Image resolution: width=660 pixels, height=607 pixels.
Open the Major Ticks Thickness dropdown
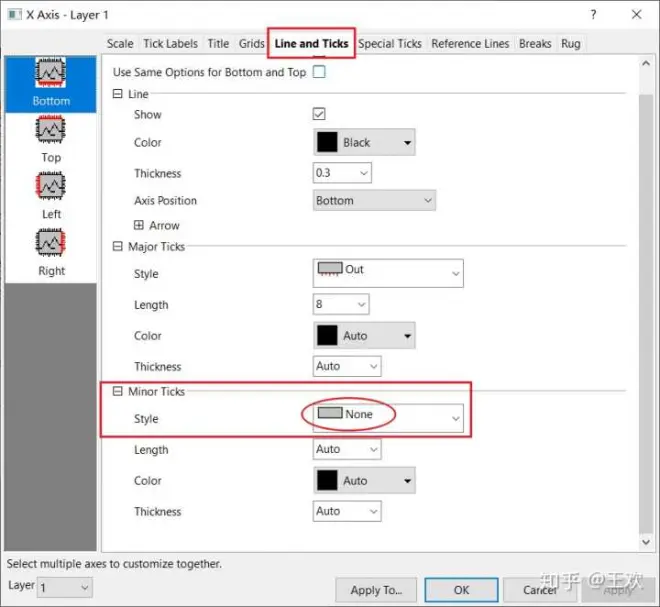(x=347, y=366)
